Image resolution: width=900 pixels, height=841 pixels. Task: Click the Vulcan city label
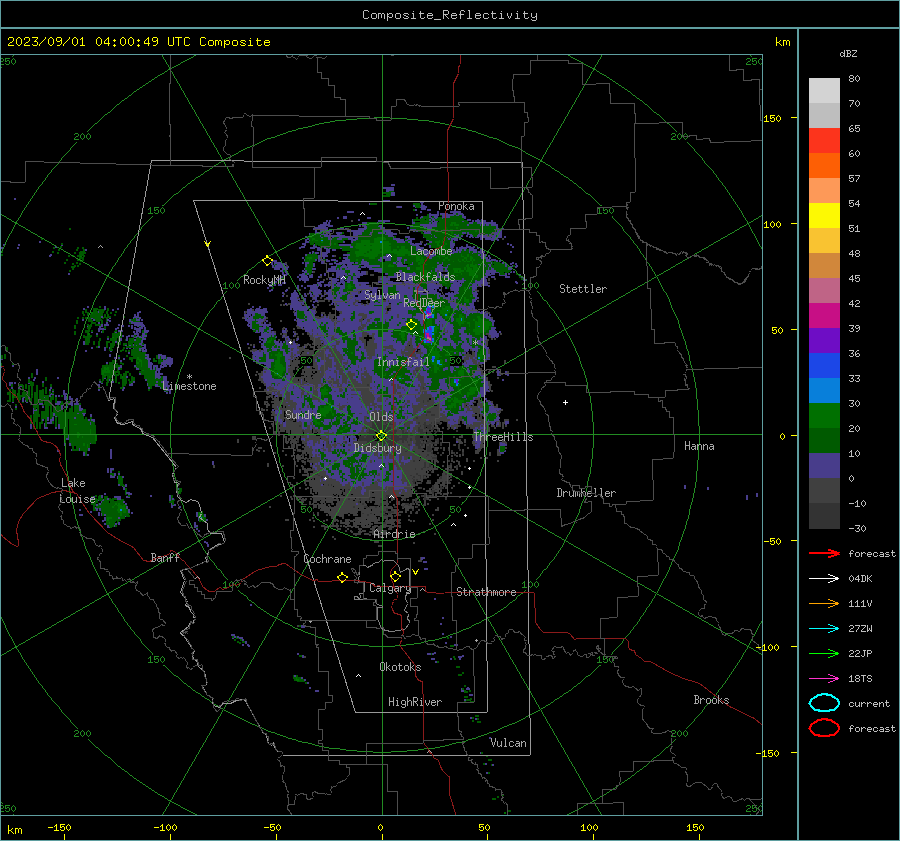point(508,743)
